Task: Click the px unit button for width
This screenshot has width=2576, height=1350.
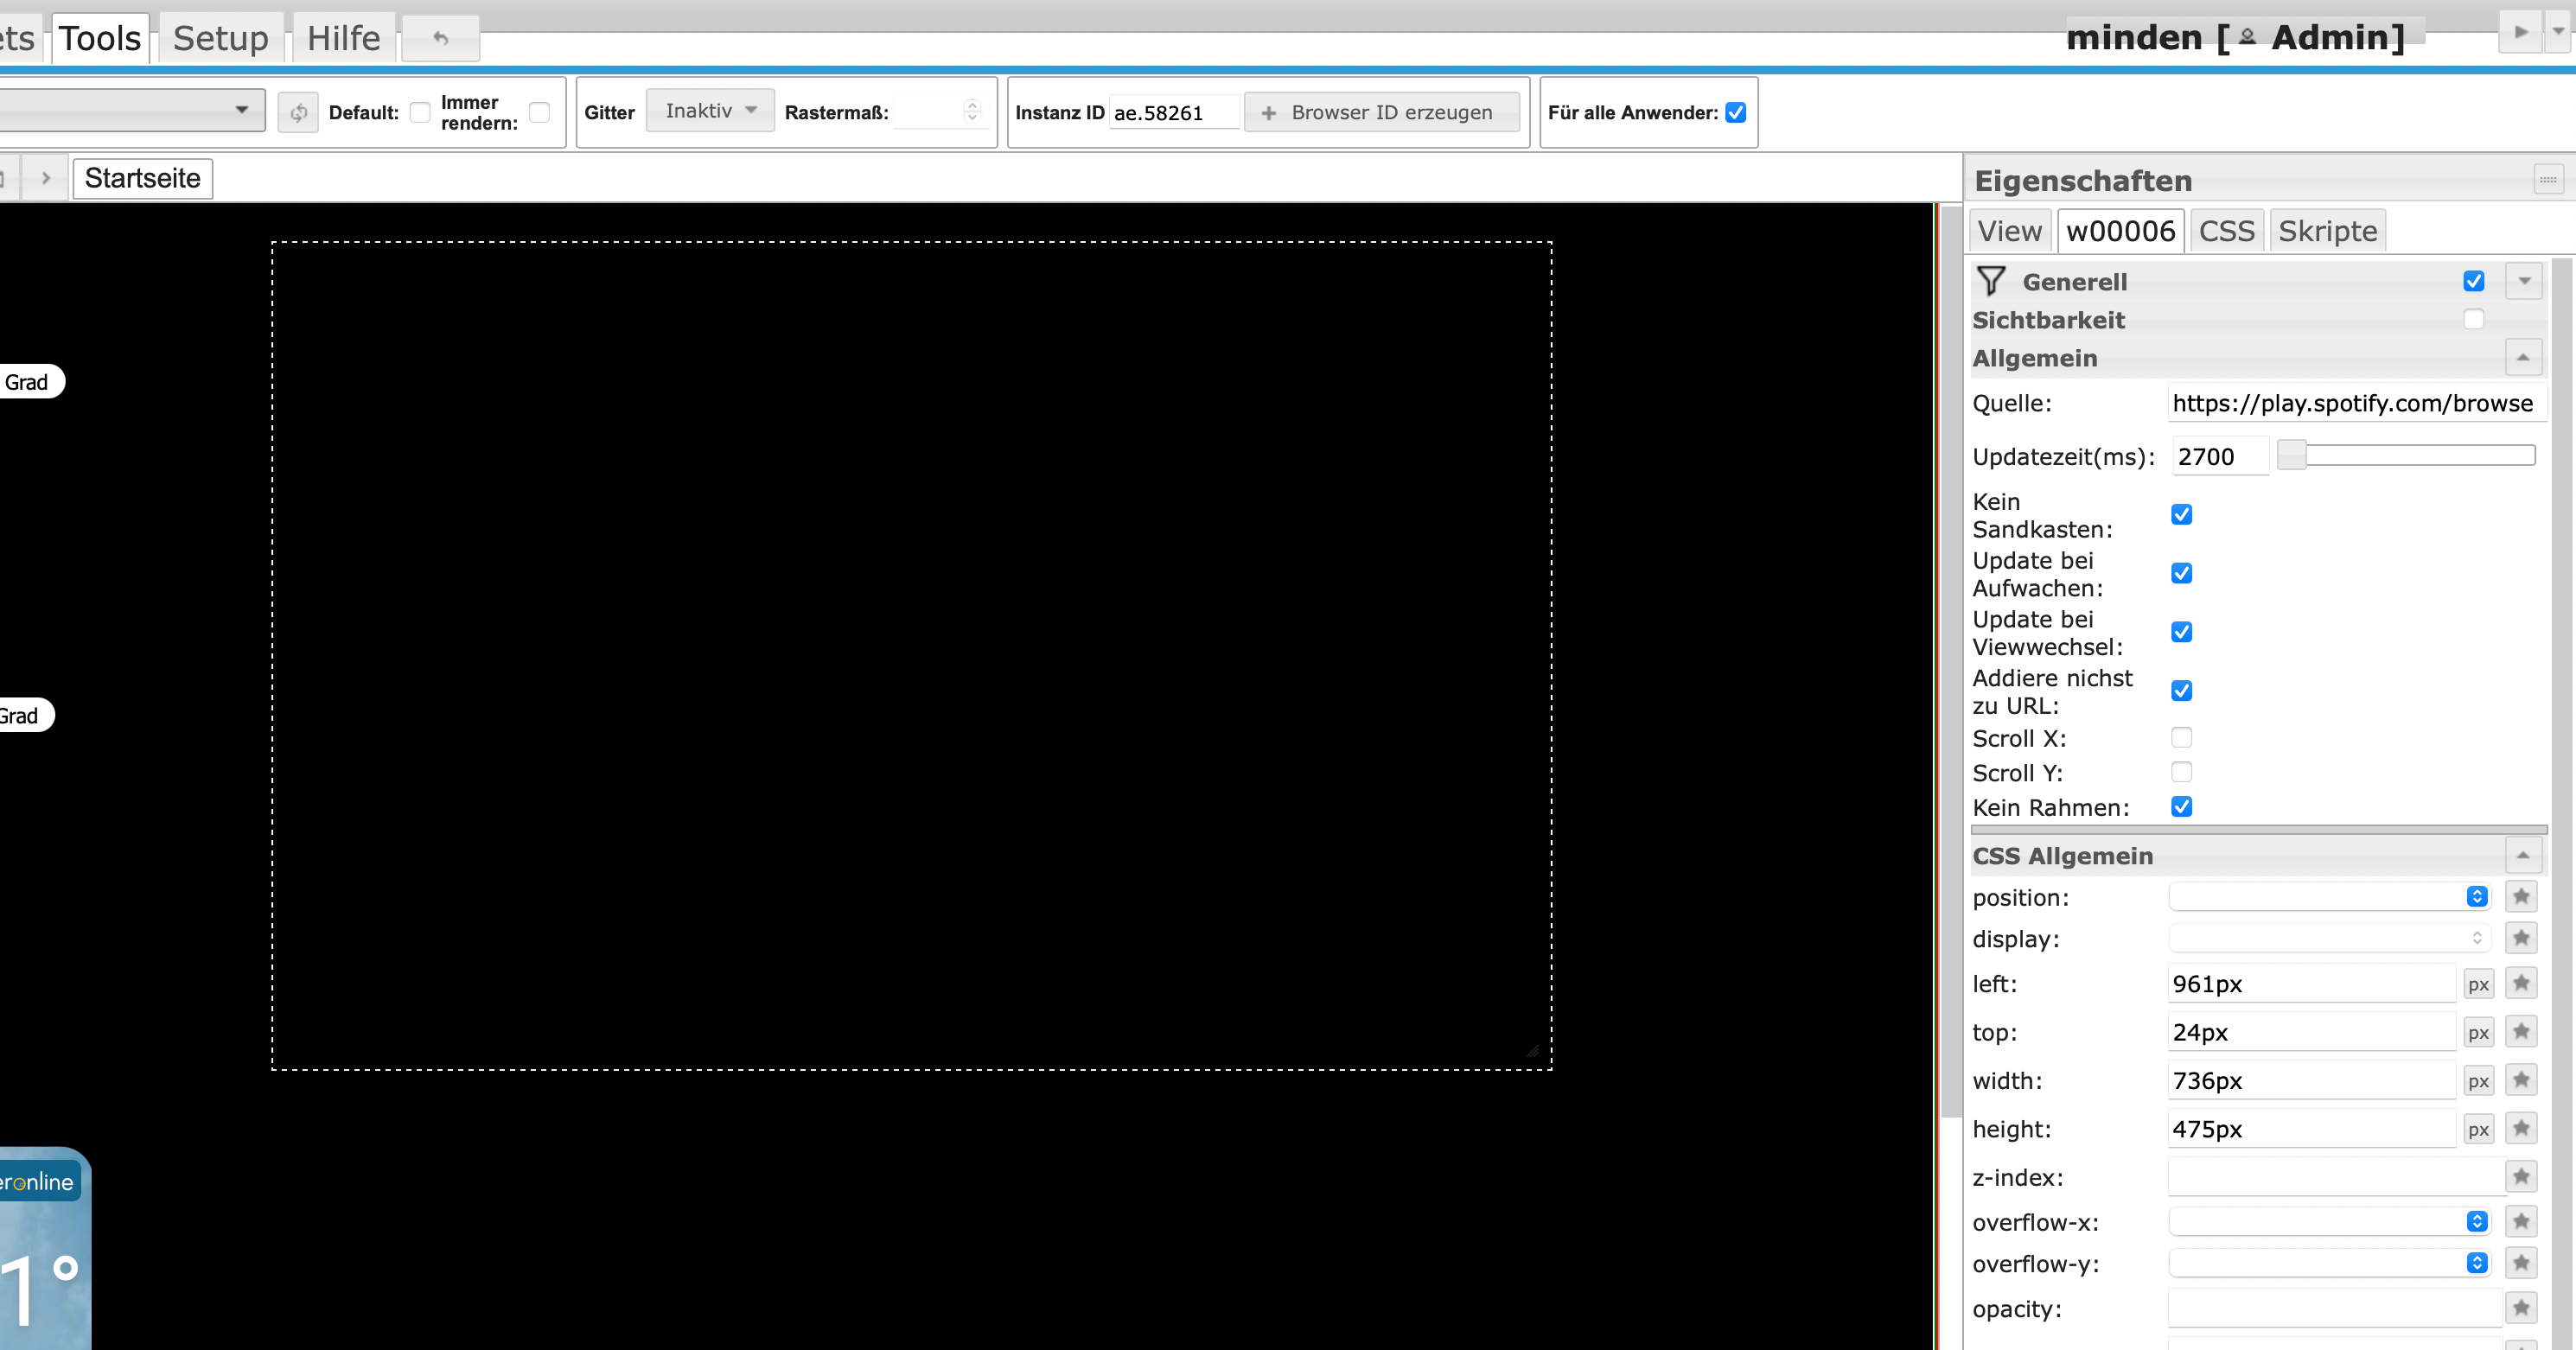Action: coord(2478,1081)
